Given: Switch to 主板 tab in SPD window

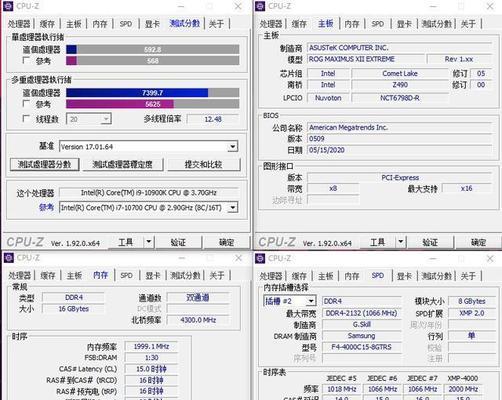Looking at the screenshot, I should (x=325, y=276).
